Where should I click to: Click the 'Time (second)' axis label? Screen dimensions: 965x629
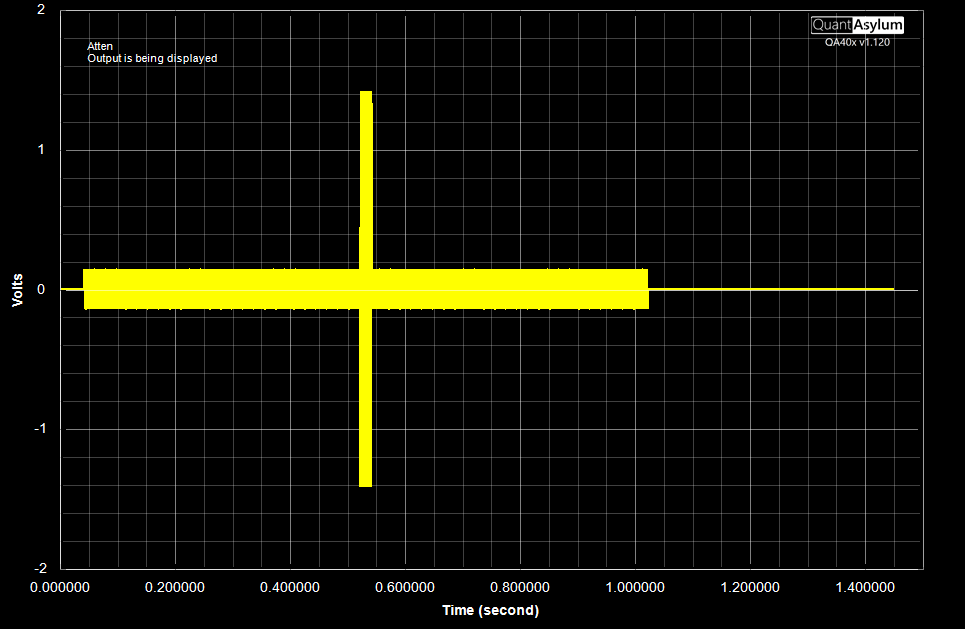pos(491,610)
